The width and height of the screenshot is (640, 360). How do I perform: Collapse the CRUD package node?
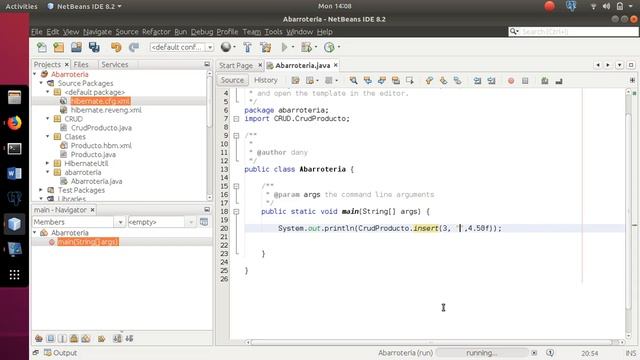click(48, 119)
